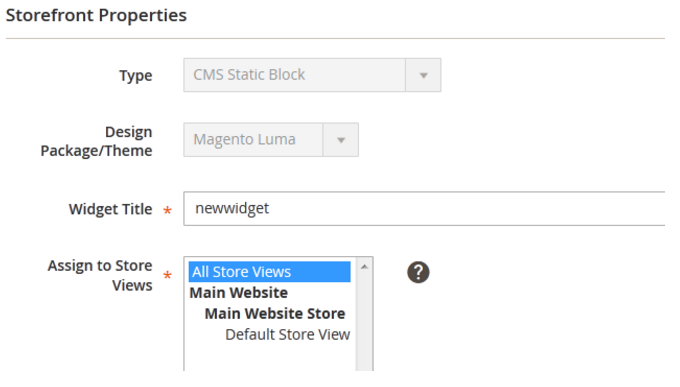Select Main Website Store option
Screen dimensions: 680x387
[x=275, y=314]
